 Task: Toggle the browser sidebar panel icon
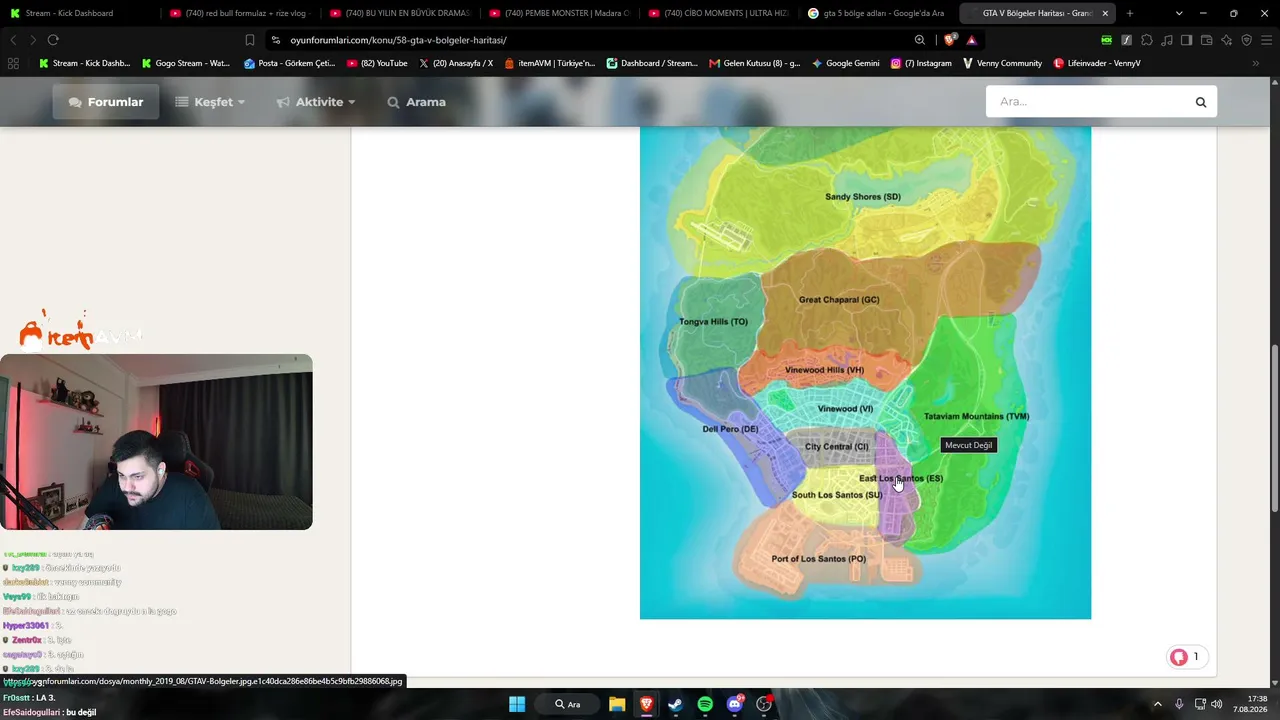point(1186,40)
